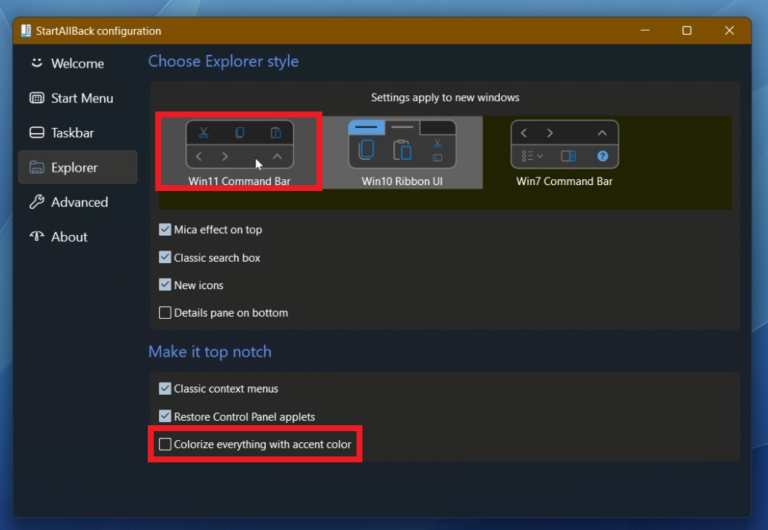
Task: Click the StartAllBack title bar app icon
Action: click(x=26, y=30)
